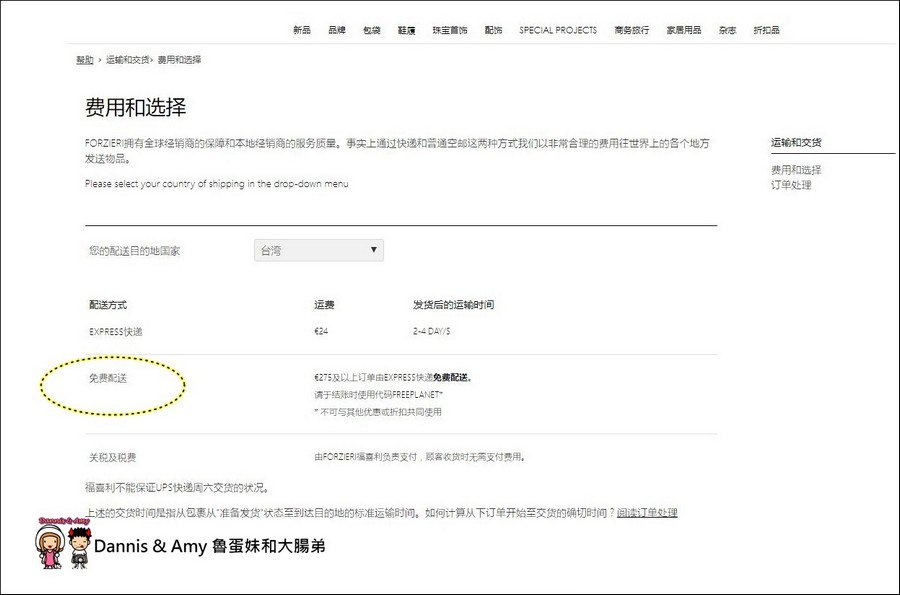Viewport: 900px width, 595px height.
Task: Click the 帮助 breadcrumb link
Action: [x=85, y=60]
